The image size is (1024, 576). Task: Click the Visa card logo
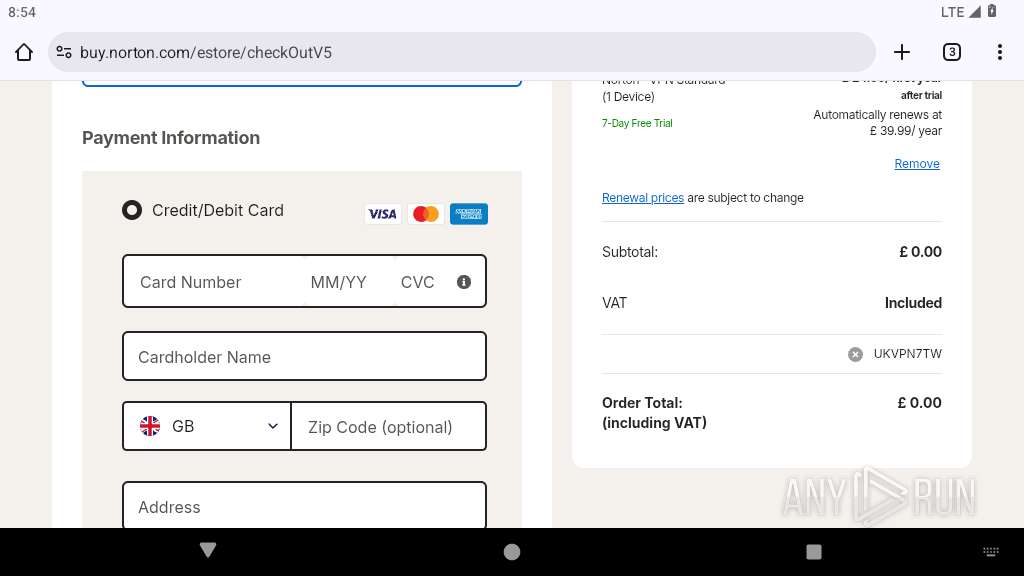tap(382, 214)
